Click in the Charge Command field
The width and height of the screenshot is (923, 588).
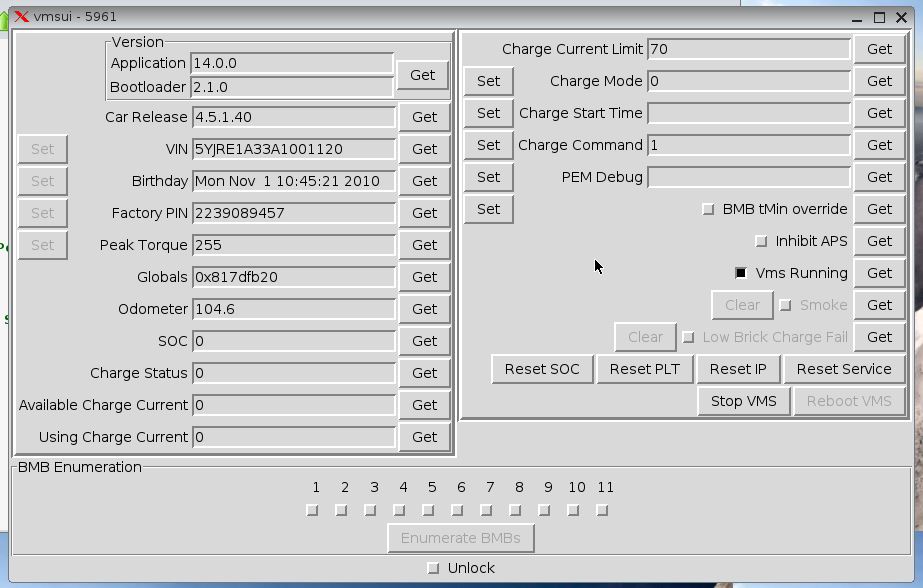tap(749, 145)
